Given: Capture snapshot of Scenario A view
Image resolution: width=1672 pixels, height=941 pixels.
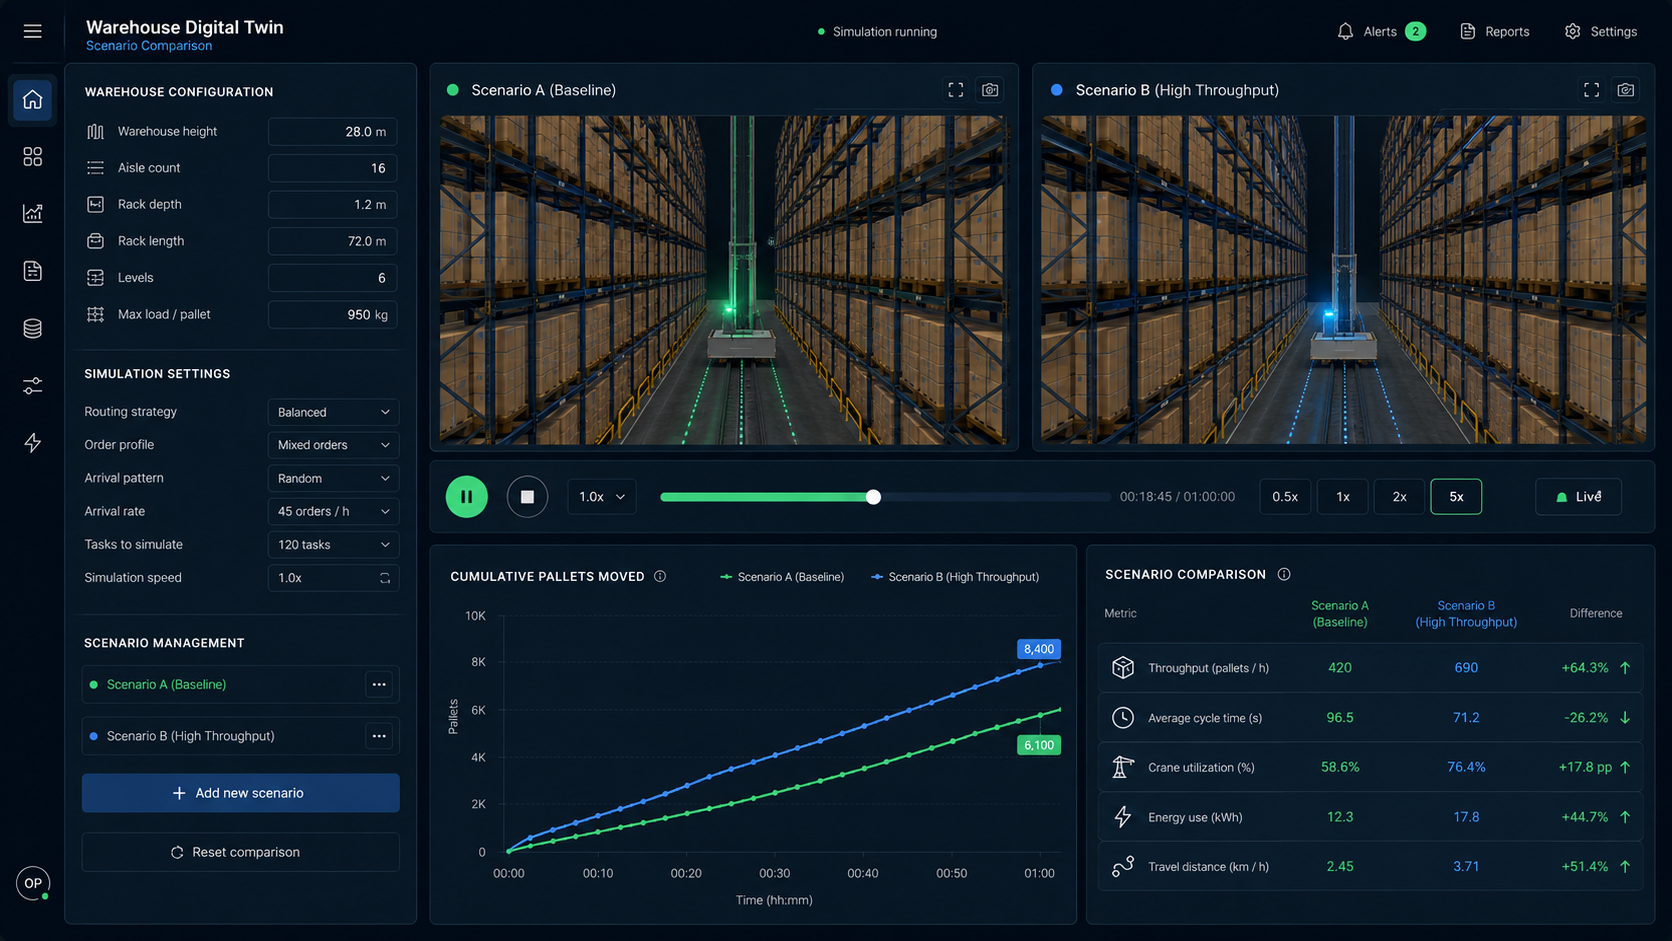Looking at the screenshot, I should point(990,90).
